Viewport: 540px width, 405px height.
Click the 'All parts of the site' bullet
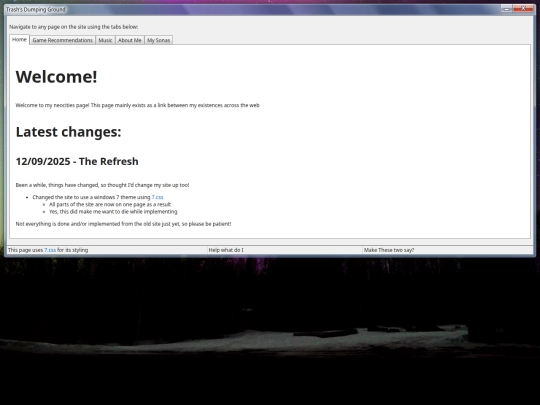110,205
